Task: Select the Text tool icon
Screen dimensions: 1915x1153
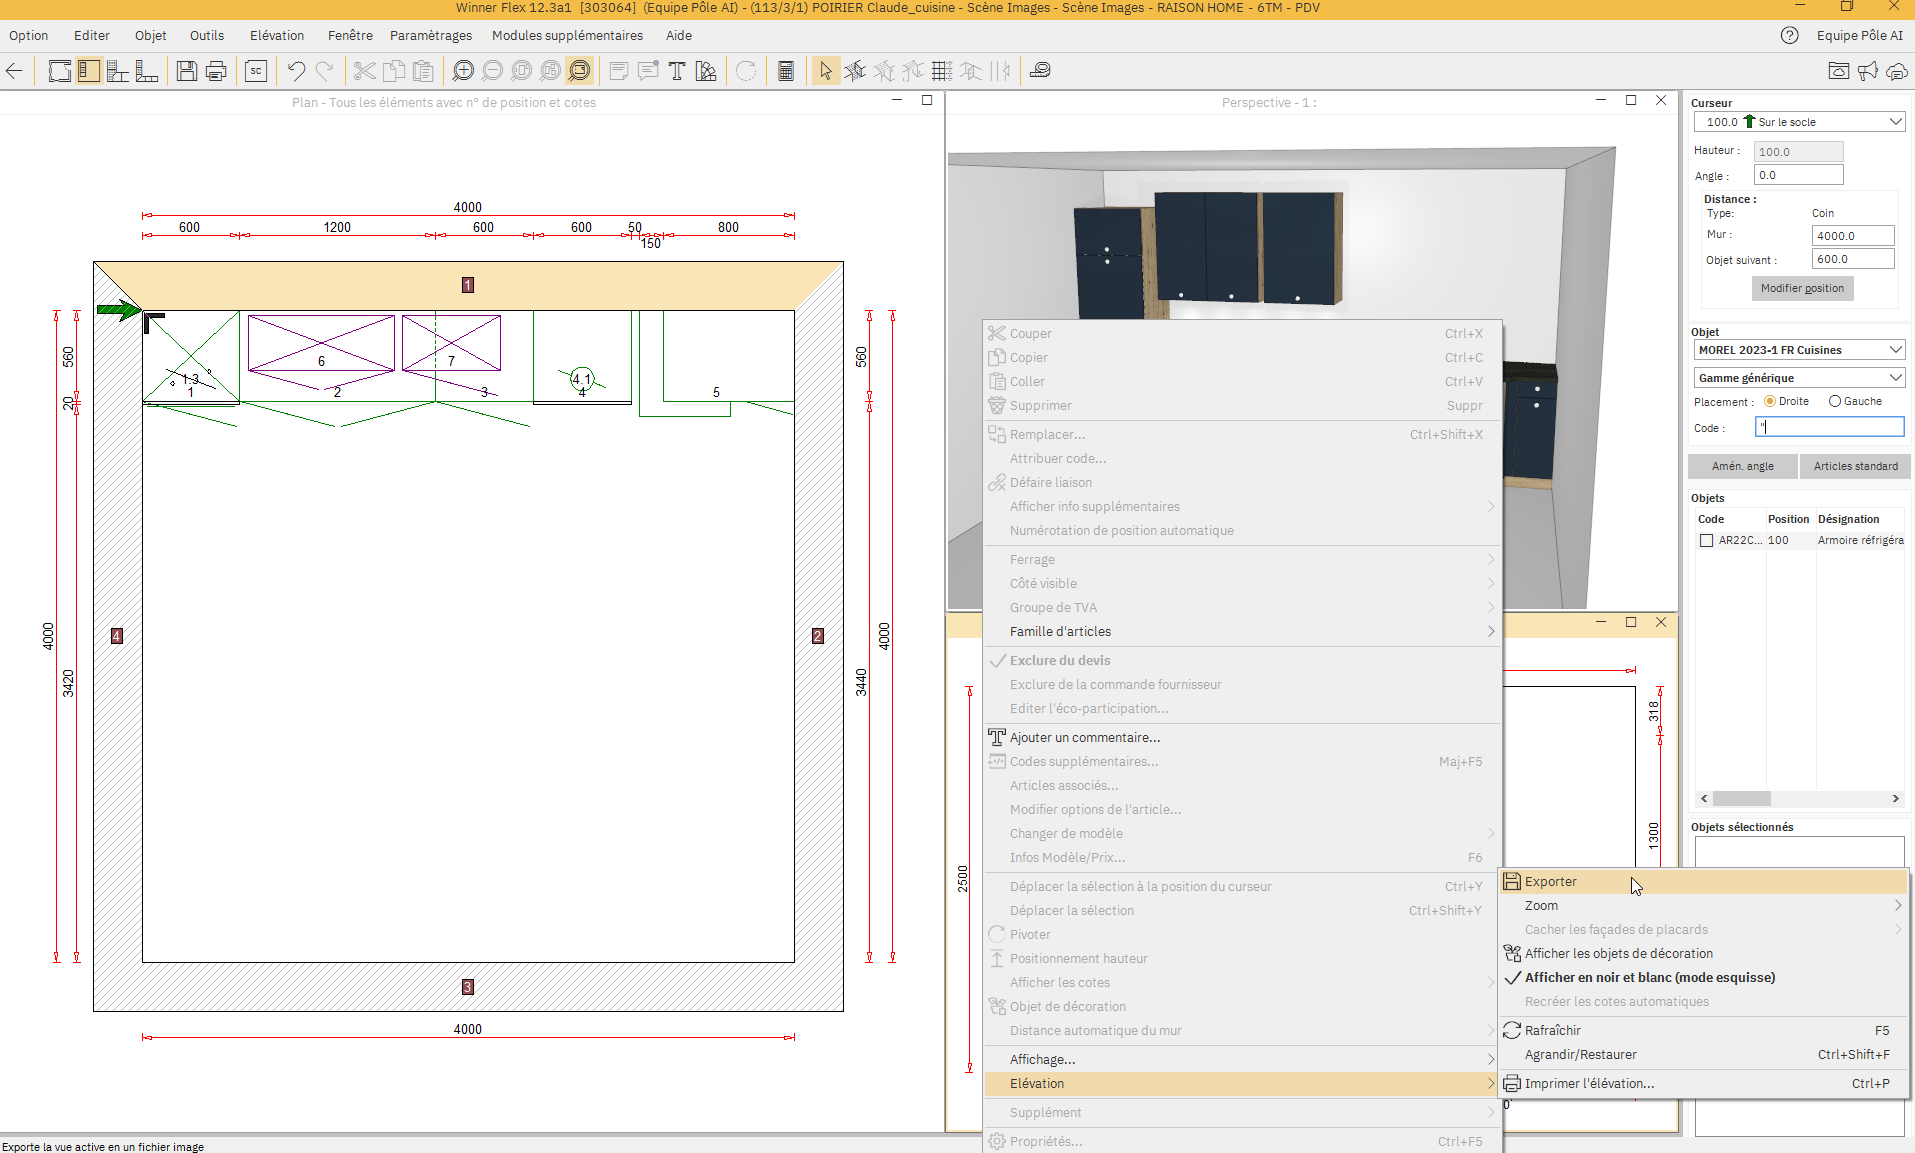Action: (677, 71)
